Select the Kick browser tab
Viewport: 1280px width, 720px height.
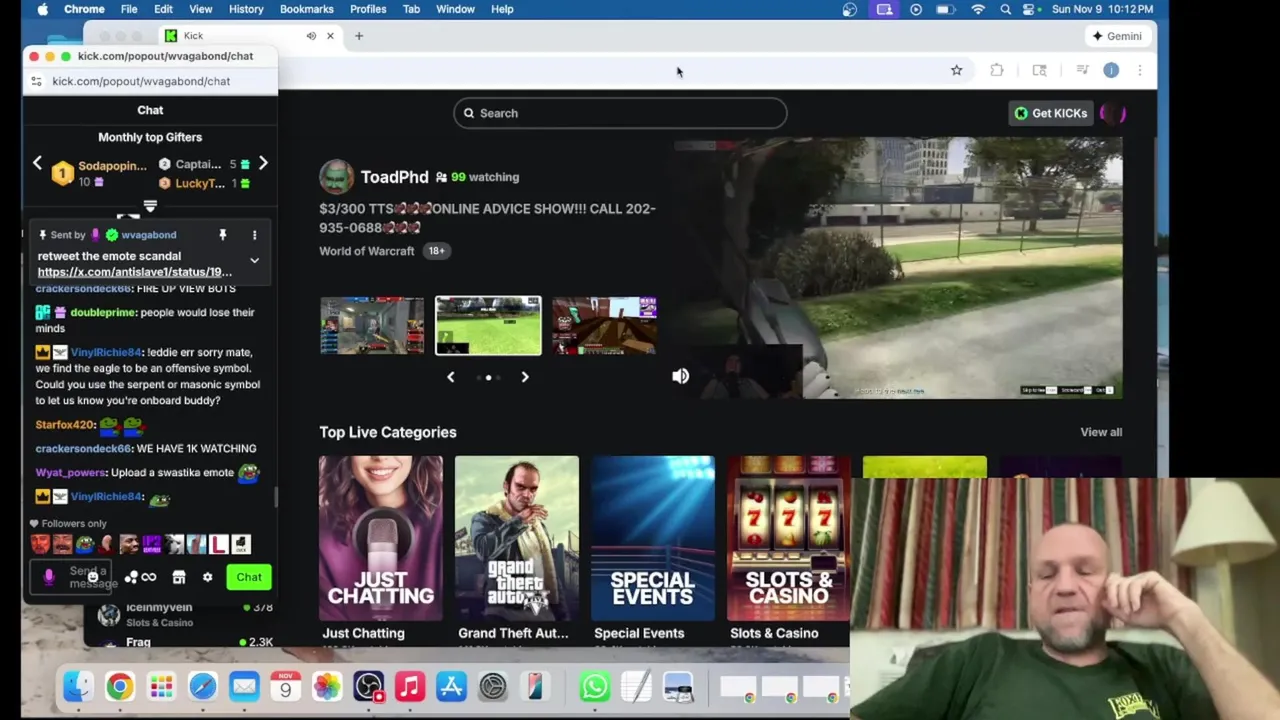(250, 36)
